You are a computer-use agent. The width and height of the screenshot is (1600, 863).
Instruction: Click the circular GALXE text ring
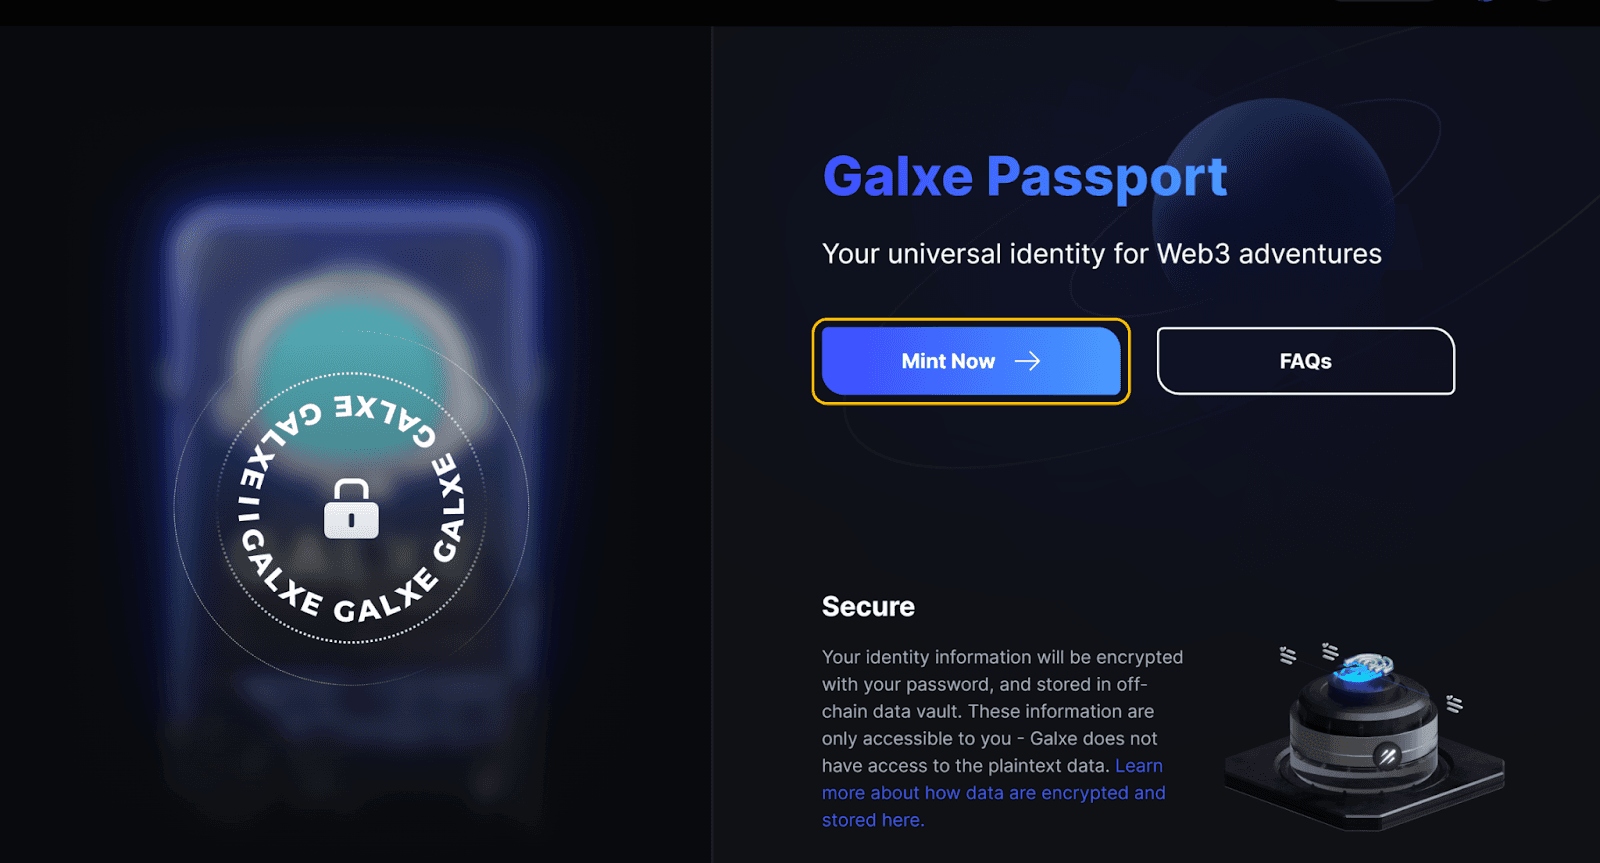[352, 509]
